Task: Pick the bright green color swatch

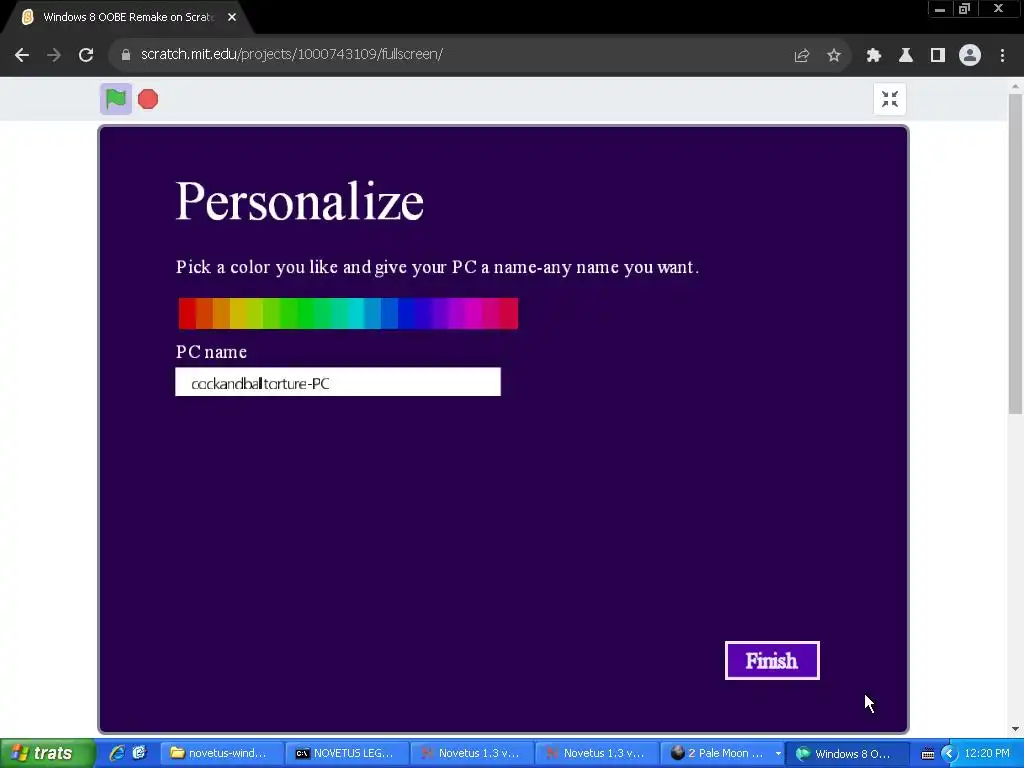Action: coord(306,313)
